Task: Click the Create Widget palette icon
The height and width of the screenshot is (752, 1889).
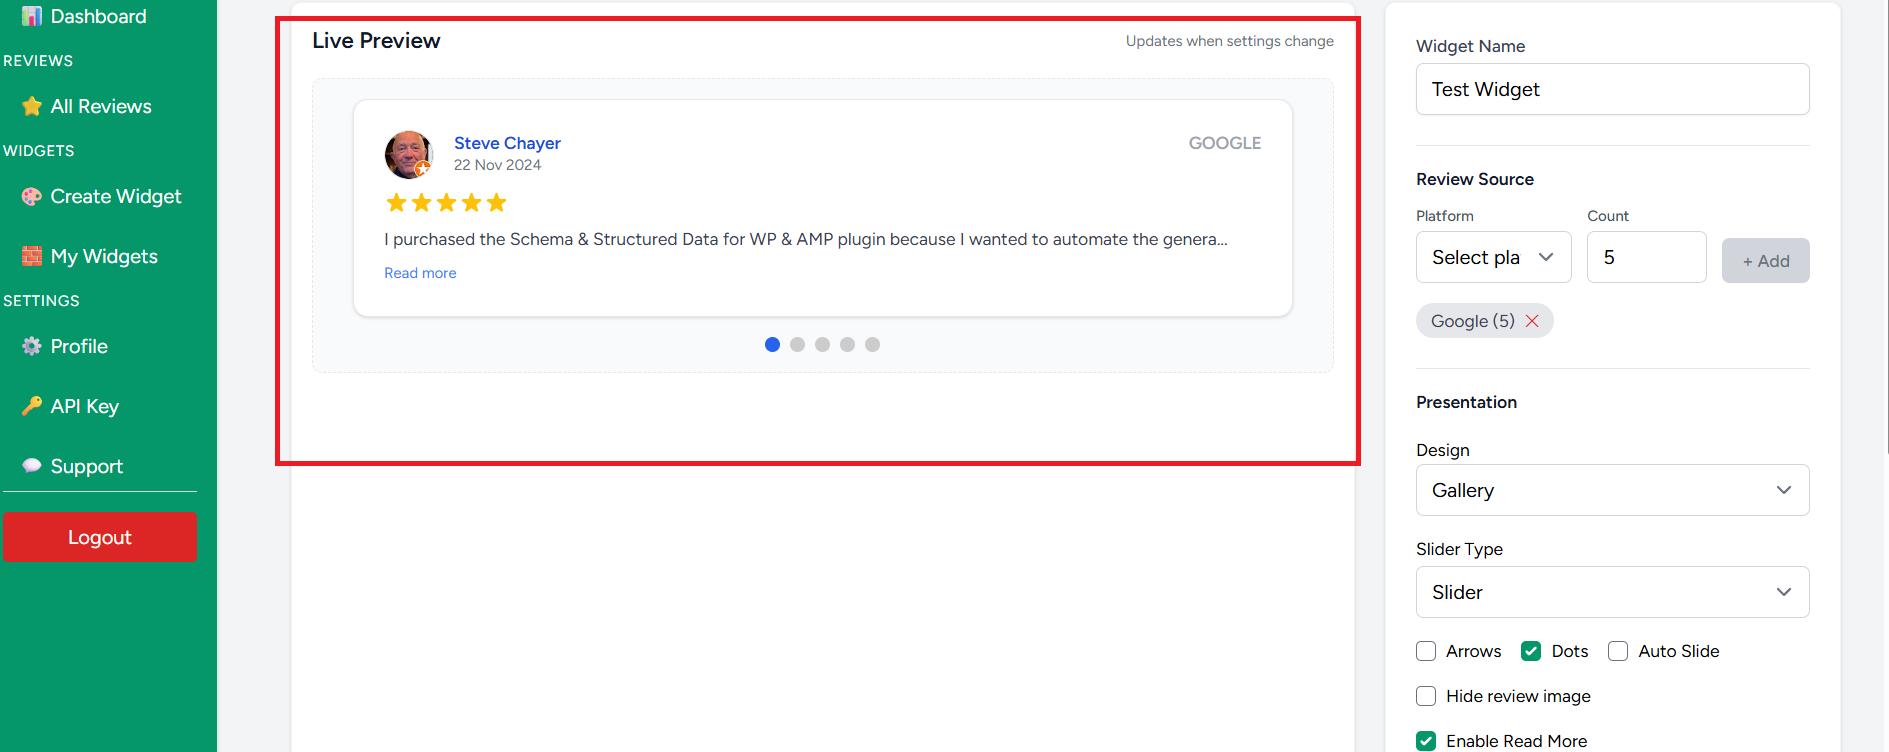Action: (32, 196)
